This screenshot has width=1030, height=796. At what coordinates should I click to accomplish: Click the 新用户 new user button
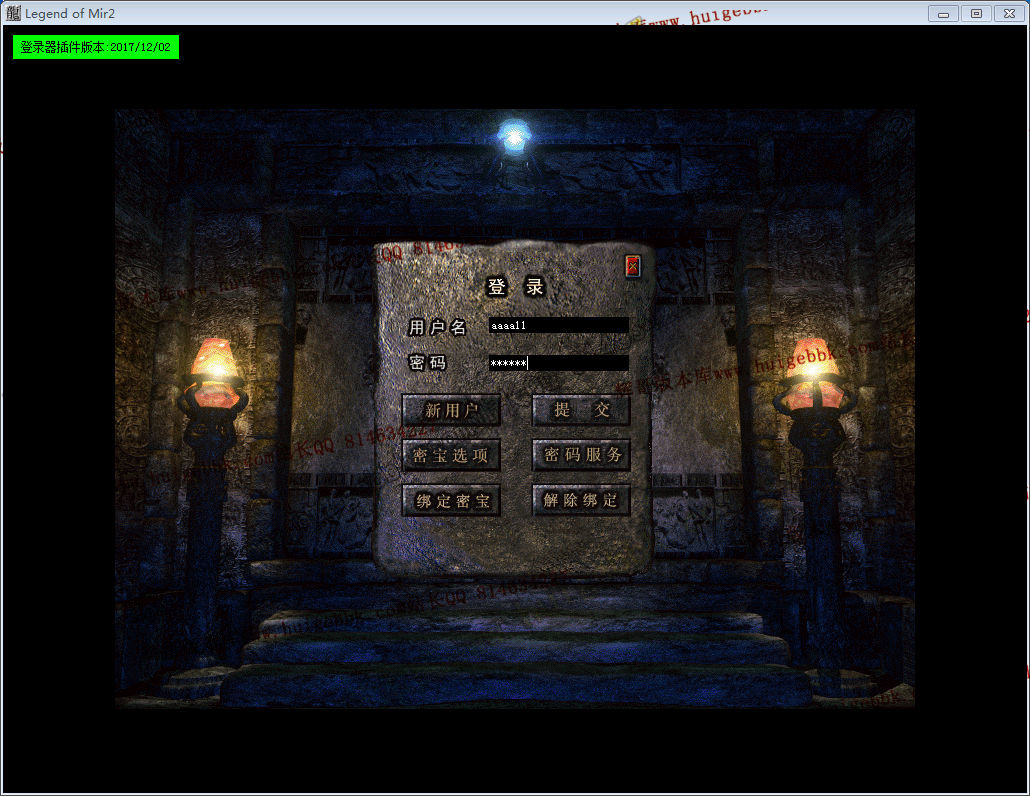tap(451, 410)
